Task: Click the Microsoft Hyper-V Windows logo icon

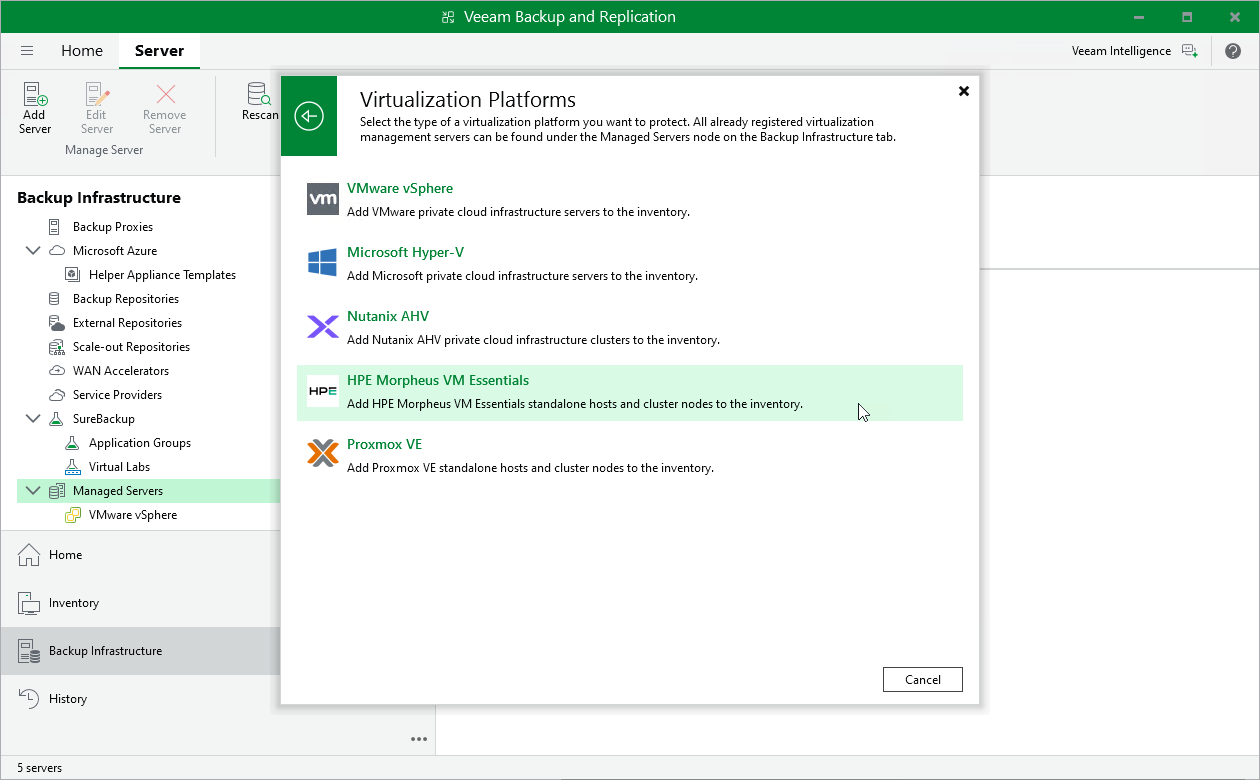Action: tap(323, 263)
